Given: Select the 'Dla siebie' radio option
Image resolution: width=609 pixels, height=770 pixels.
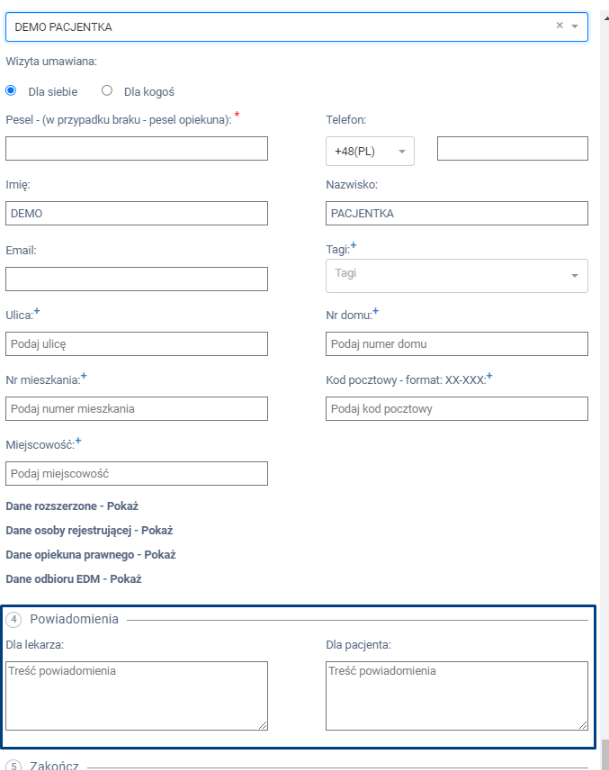Looking at the screenshot, I should pos(11,92).
